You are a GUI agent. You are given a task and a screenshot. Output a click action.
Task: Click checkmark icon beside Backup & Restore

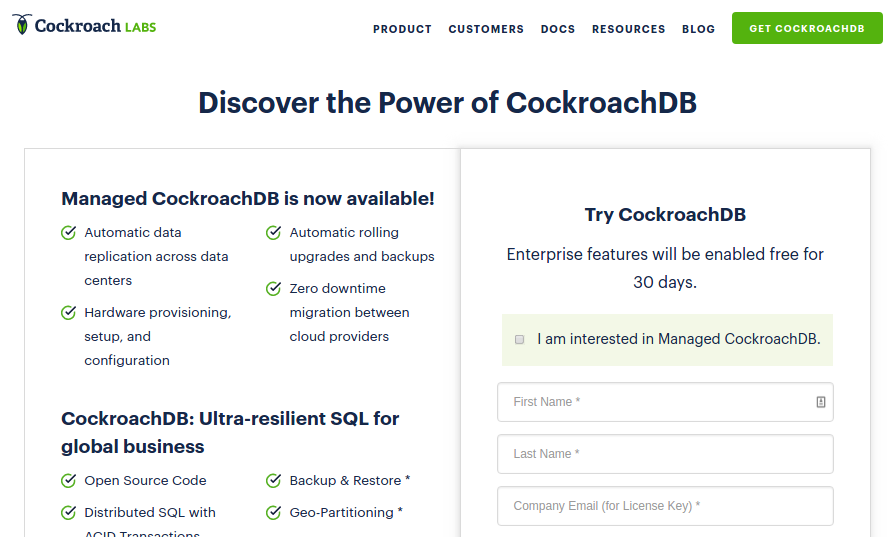273,481
